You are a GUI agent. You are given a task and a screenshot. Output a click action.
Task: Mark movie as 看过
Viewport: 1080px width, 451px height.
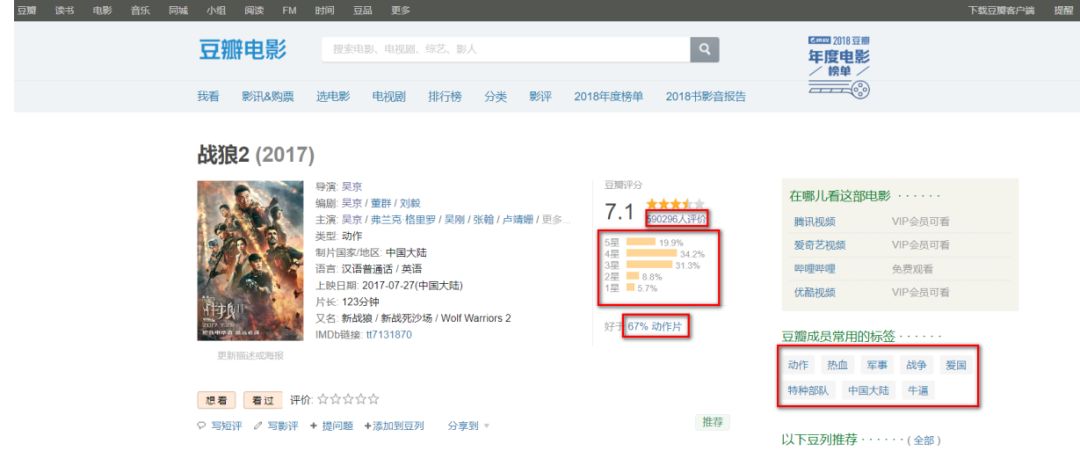(x=263, y=400)
